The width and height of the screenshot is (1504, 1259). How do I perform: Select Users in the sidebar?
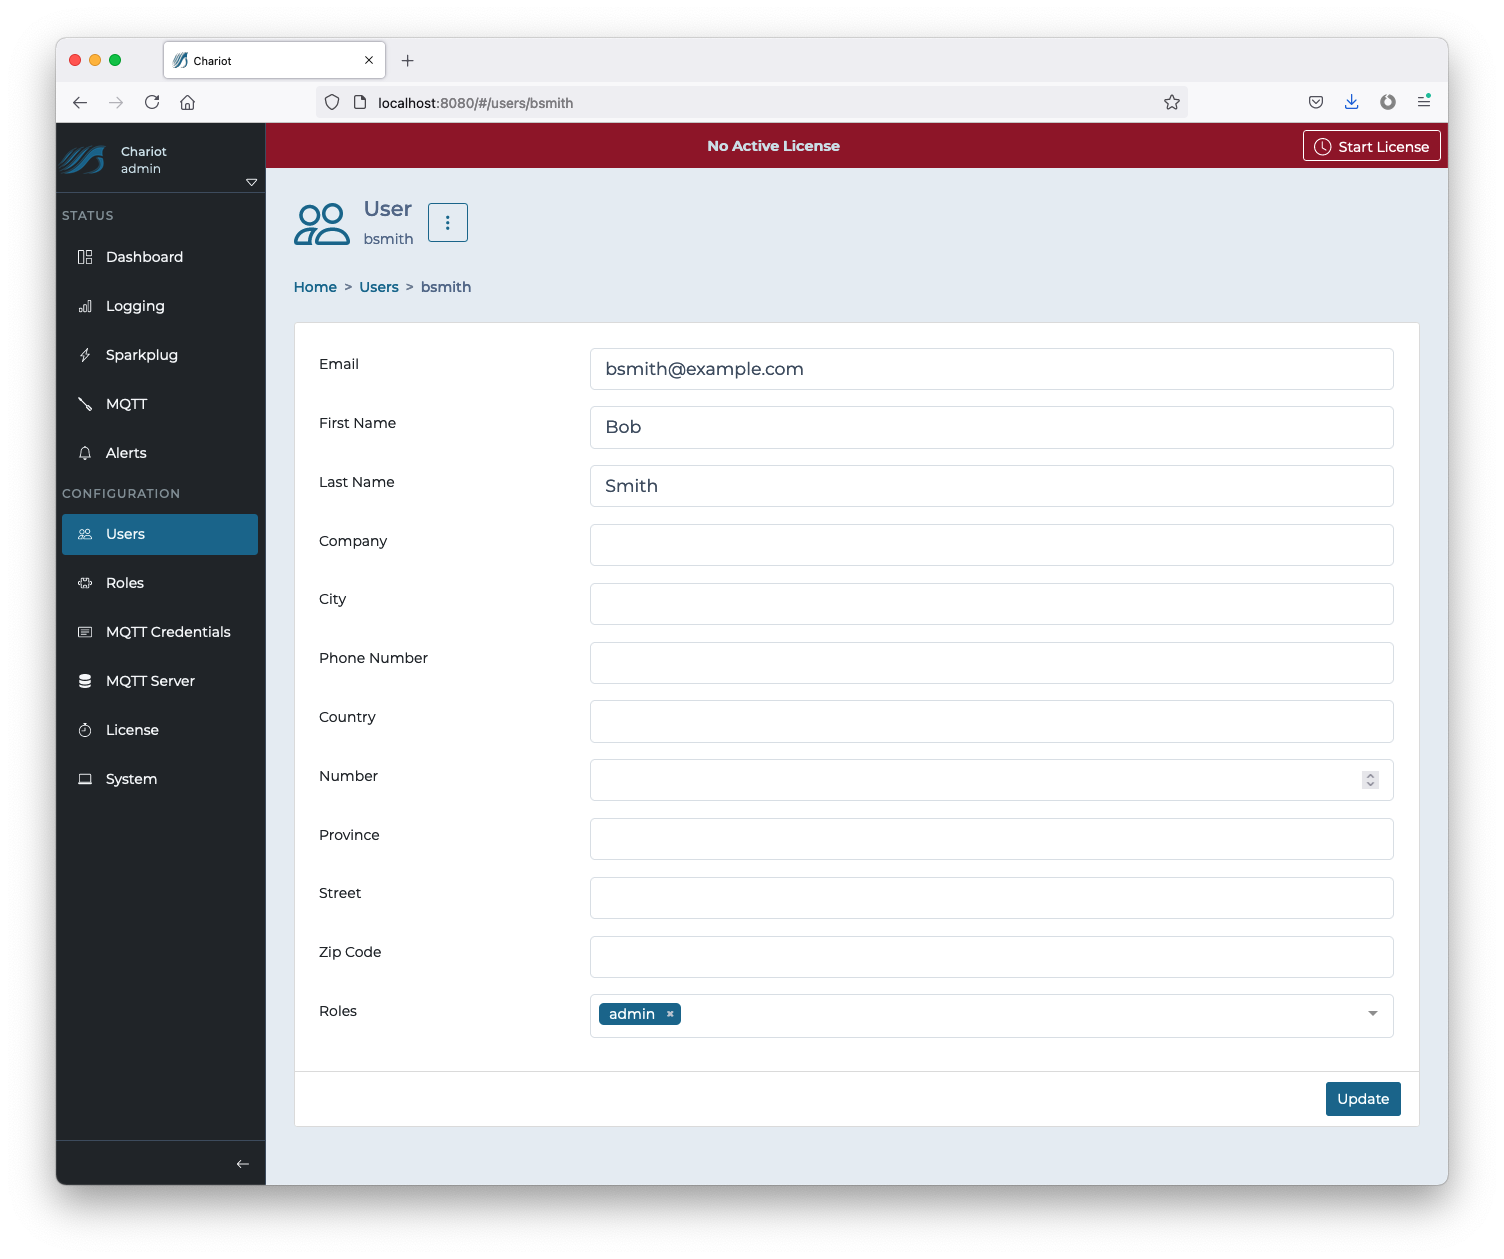160,534
